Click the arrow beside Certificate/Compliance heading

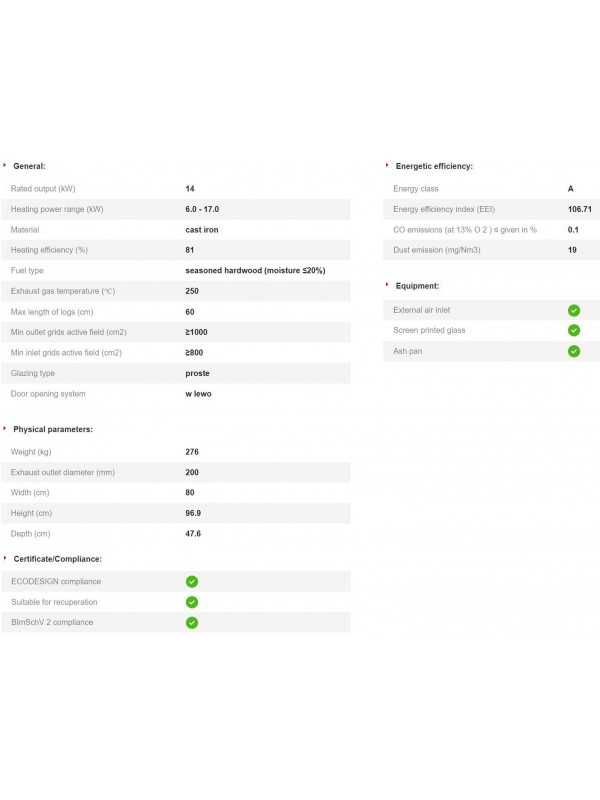(x=5, y=558)
